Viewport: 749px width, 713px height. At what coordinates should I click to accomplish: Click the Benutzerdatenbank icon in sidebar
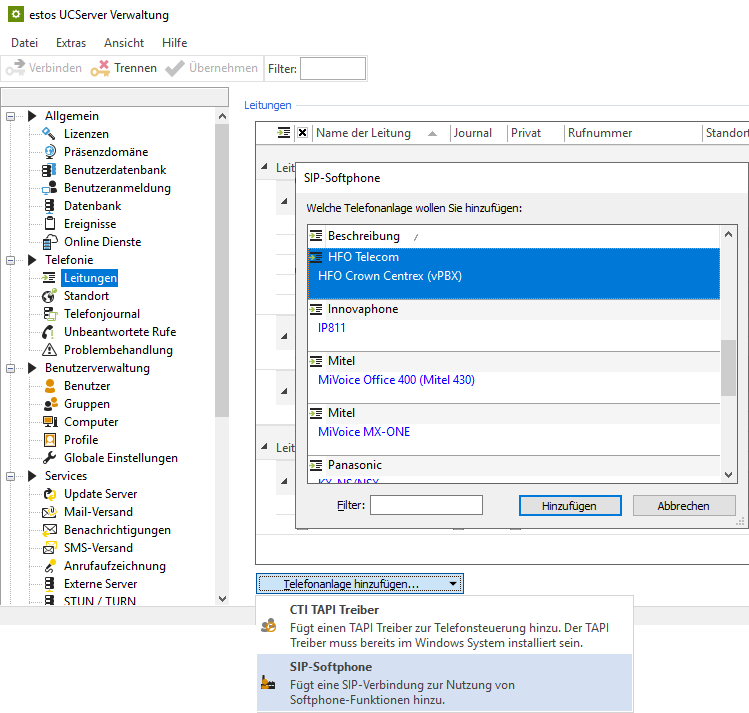(x=49, y=170)
